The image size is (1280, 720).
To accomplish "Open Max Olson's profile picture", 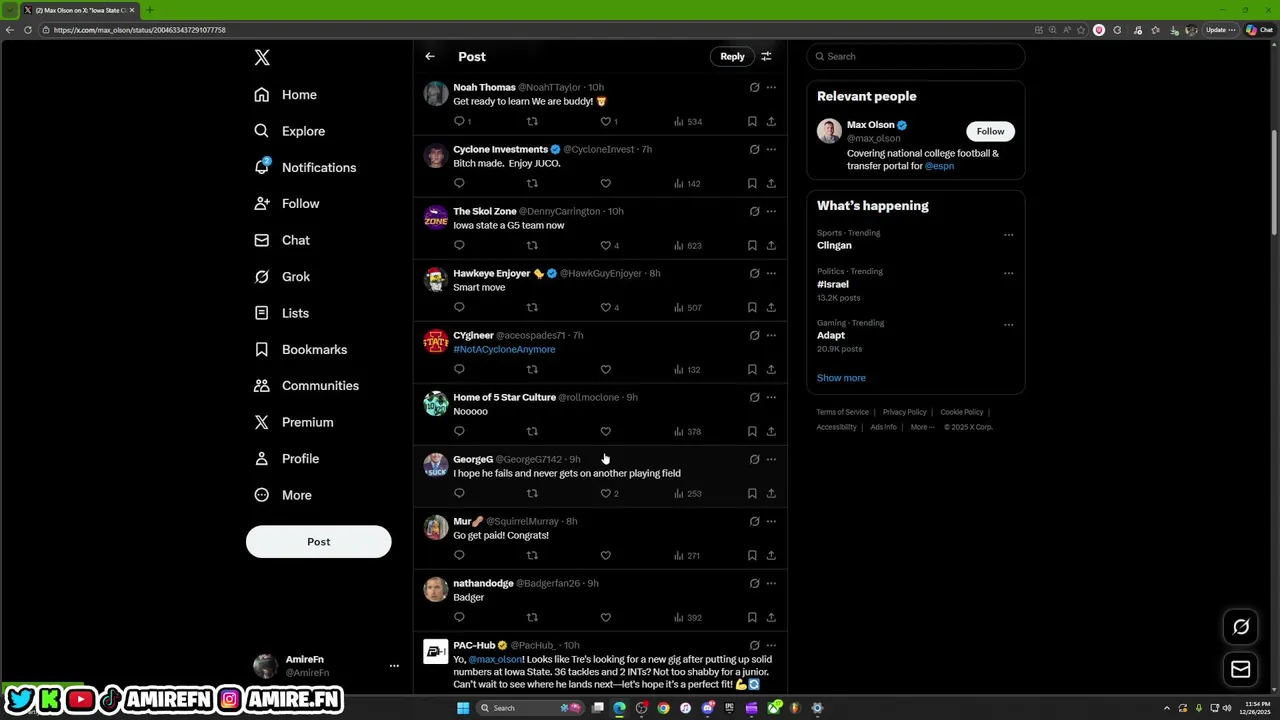I will pos(829,131).
